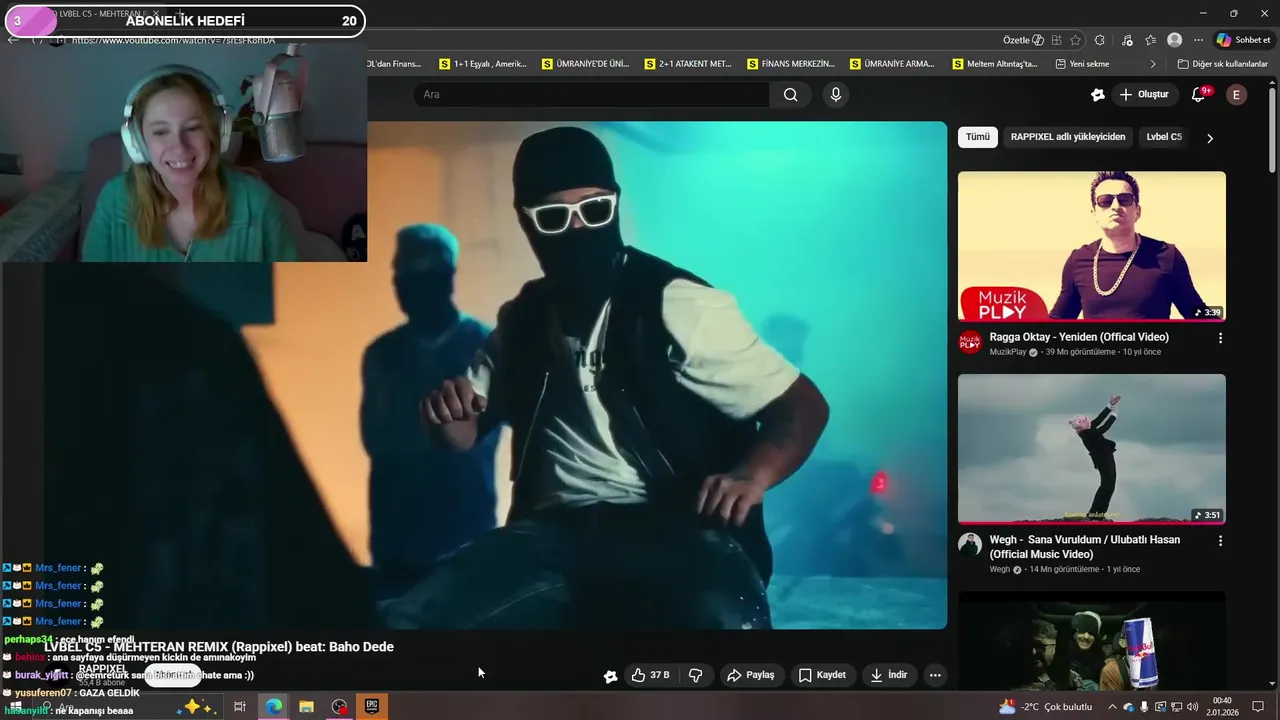The width and height of the screenshot is (1280, 720).
Task: Select the Tümü filter chip
Action: click(x=977, y=137)
